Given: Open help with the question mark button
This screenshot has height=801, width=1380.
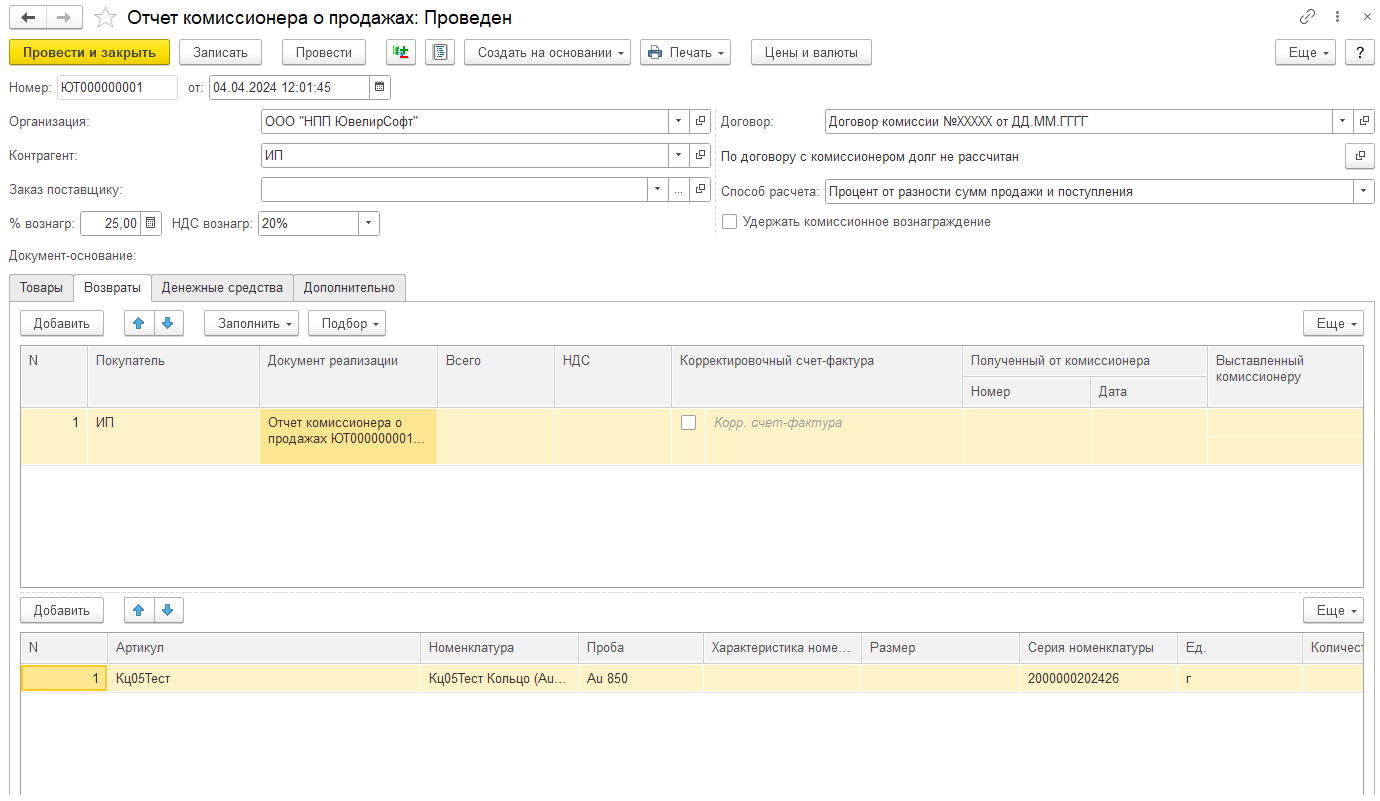Looking at the screenshot, I should pos(1359,52).
